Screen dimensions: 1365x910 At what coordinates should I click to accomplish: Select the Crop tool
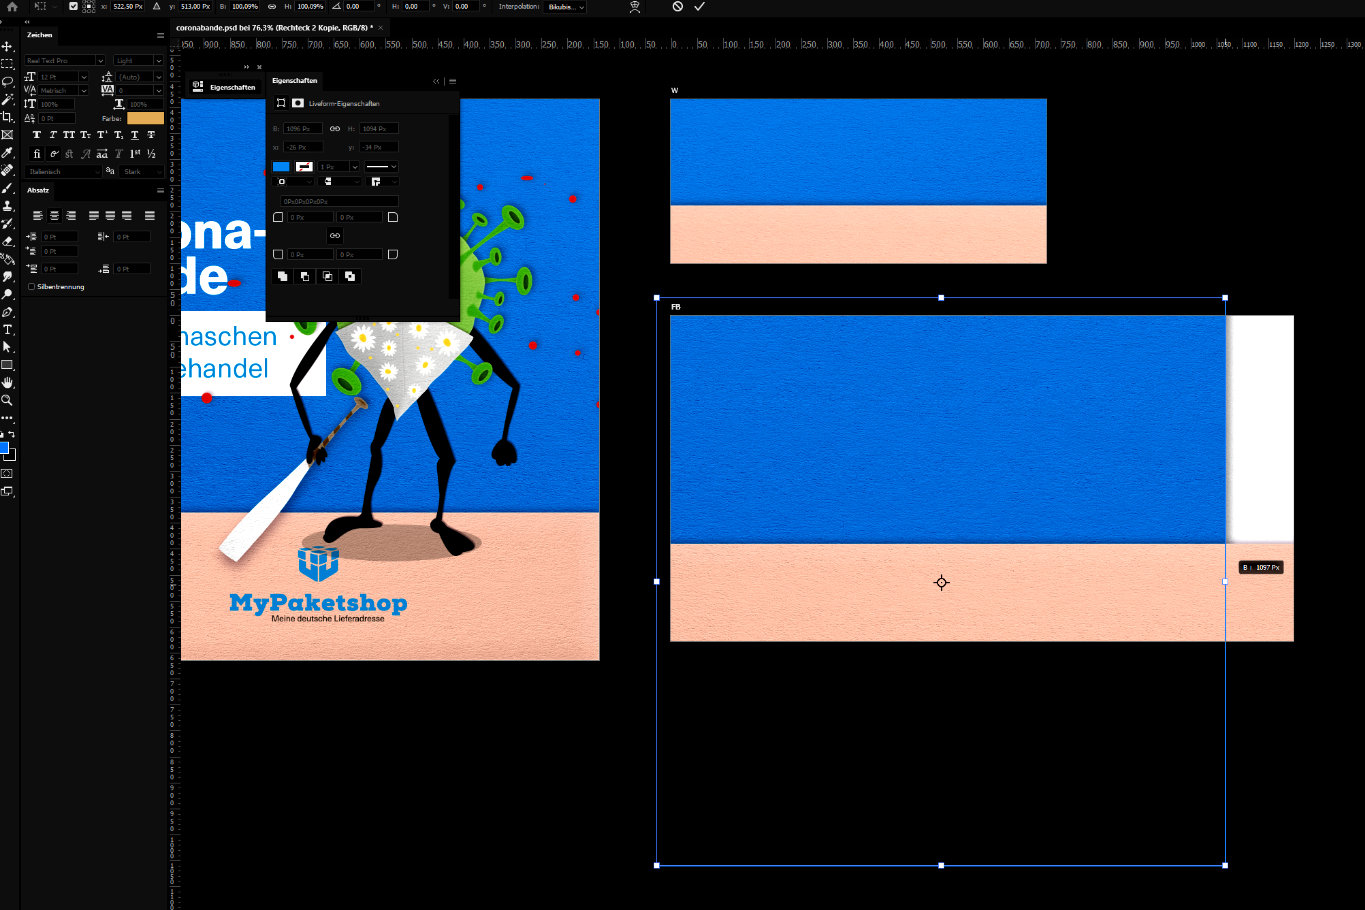[7, 117]
